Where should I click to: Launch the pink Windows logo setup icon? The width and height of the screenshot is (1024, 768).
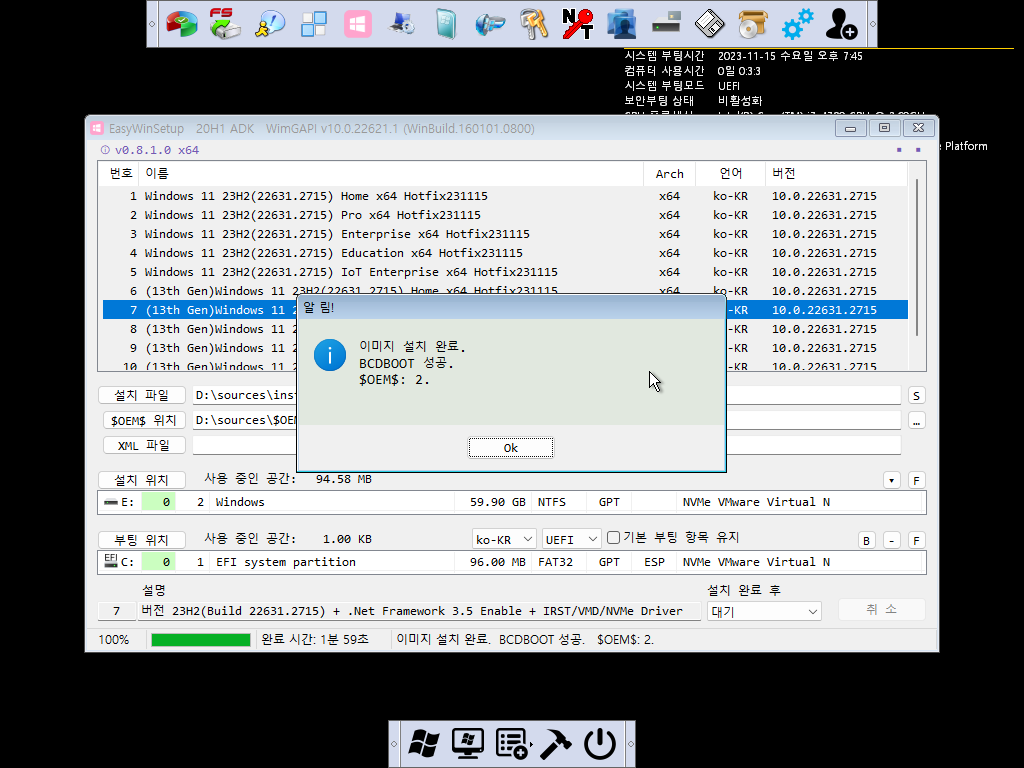pos(358,24)
